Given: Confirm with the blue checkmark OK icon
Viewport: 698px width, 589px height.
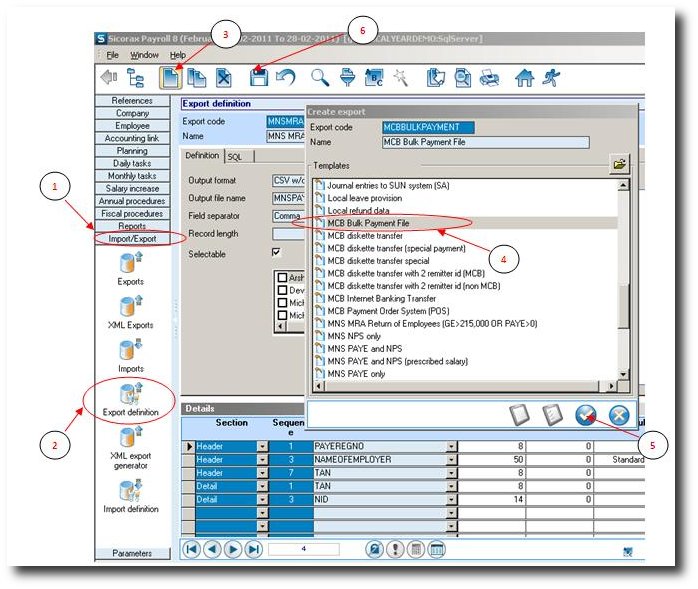Looking at the screenshot, I should click(x=586, y=416).
